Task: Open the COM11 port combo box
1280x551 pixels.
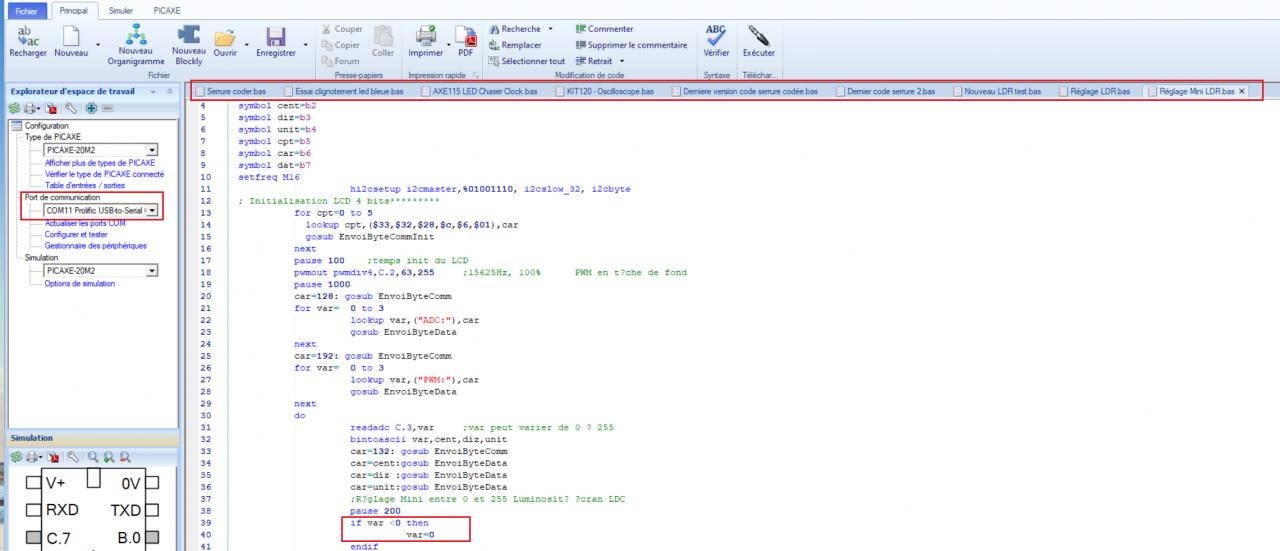Action: coord(101,210)
